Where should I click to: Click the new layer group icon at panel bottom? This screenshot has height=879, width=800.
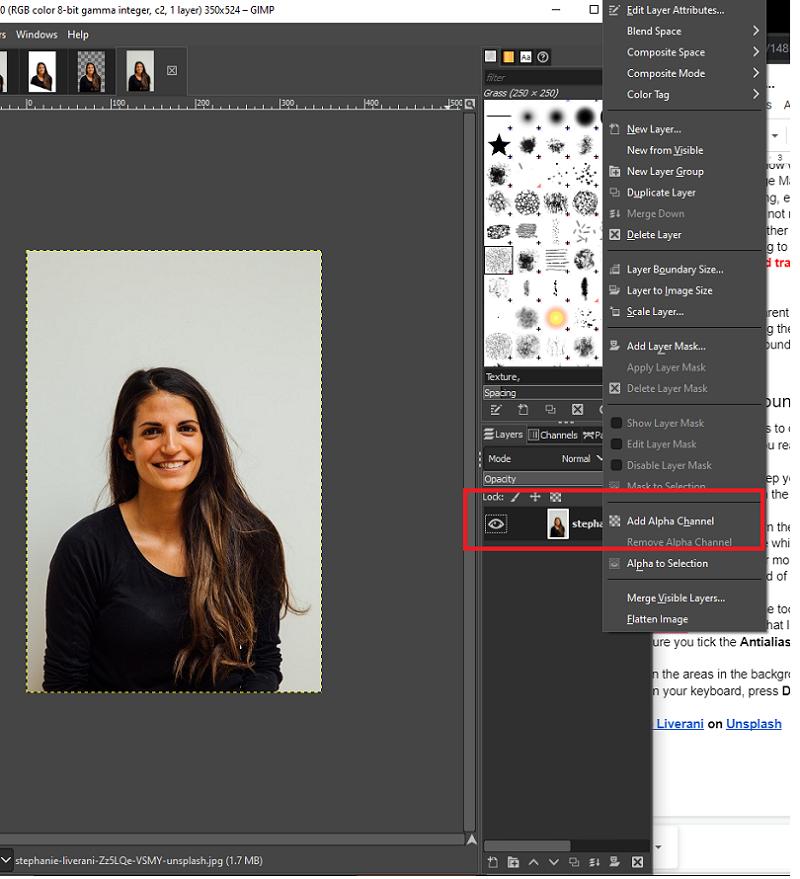[x=513, y=862]
